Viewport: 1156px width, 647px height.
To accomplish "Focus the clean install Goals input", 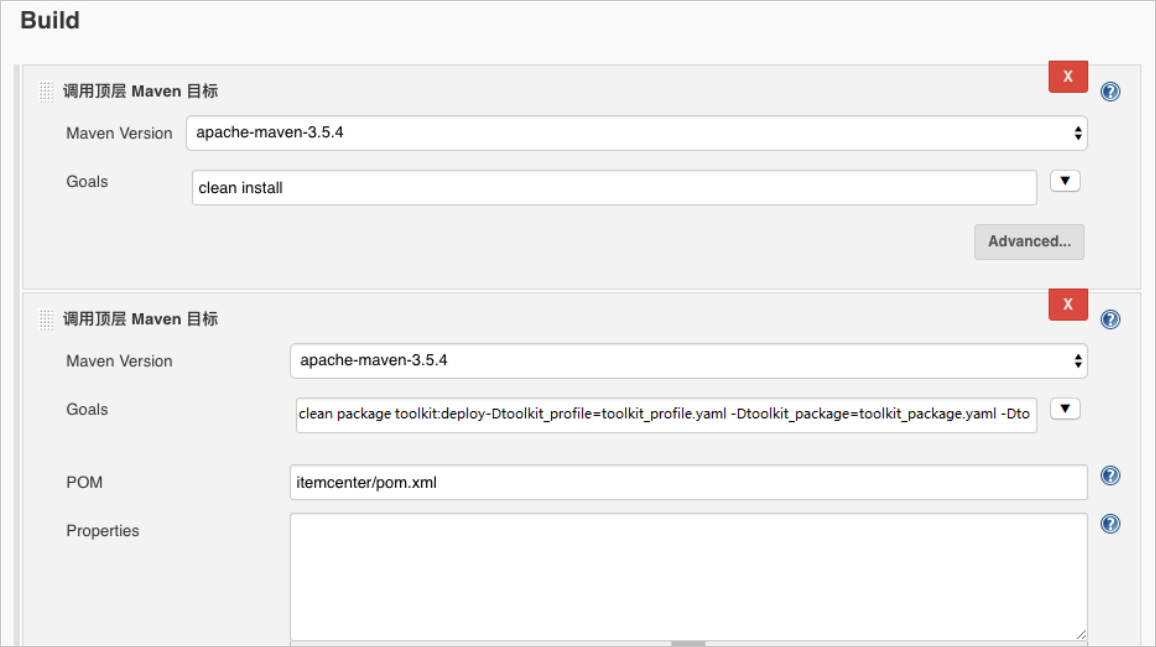I will [x=614, y=188].
